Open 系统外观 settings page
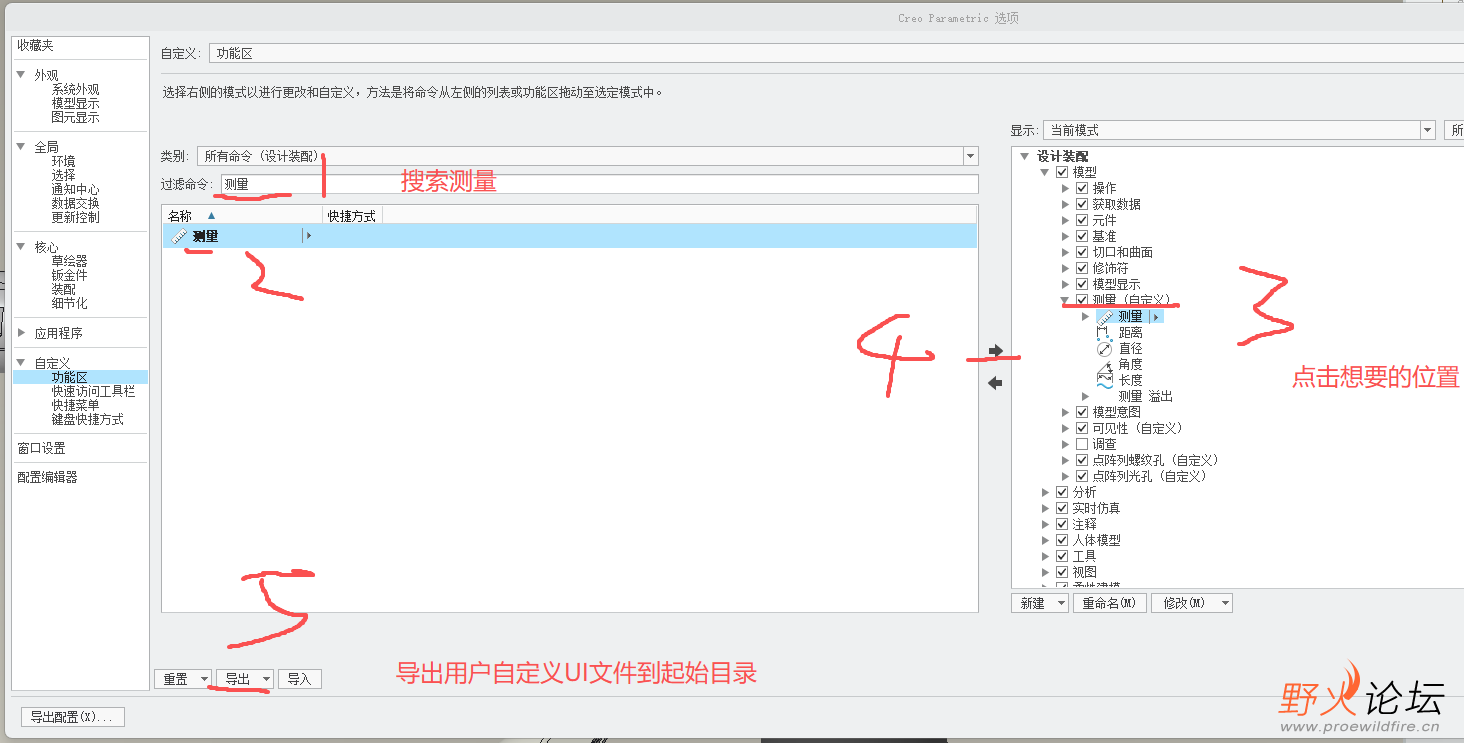The image size is (1464, 743). [x=76, y=89]
